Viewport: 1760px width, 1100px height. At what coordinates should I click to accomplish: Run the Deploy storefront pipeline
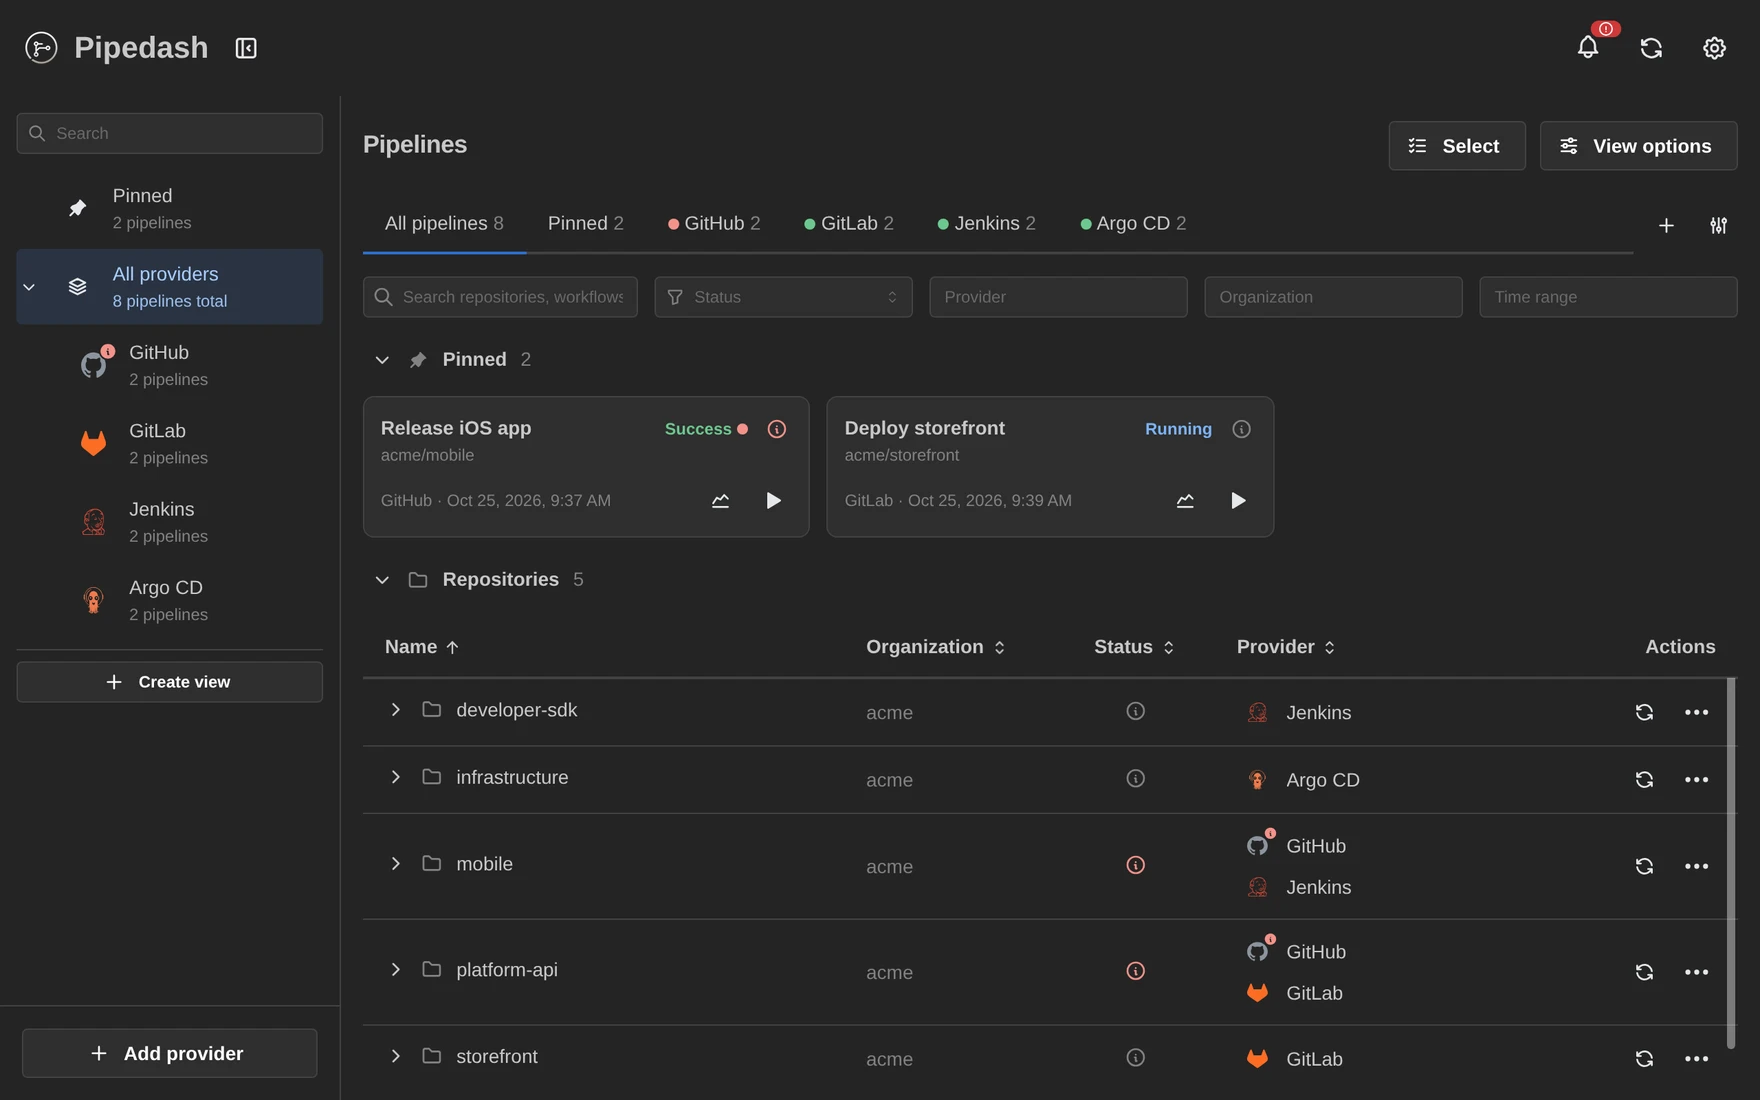click(x=1238, y=501)
